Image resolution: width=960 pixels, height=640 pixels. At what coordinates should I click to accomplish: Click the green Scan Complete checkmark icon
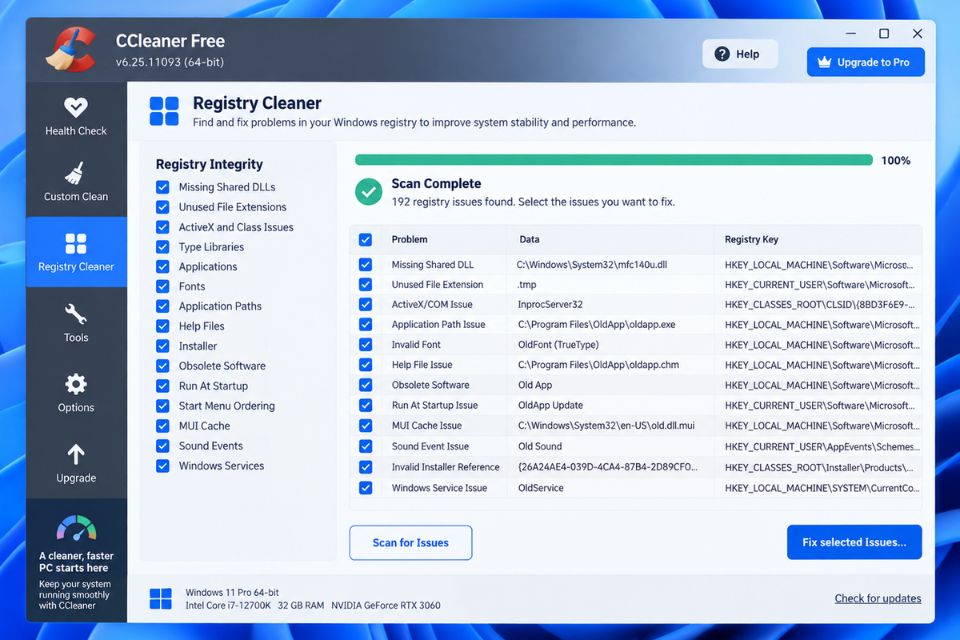pos(369,192)
